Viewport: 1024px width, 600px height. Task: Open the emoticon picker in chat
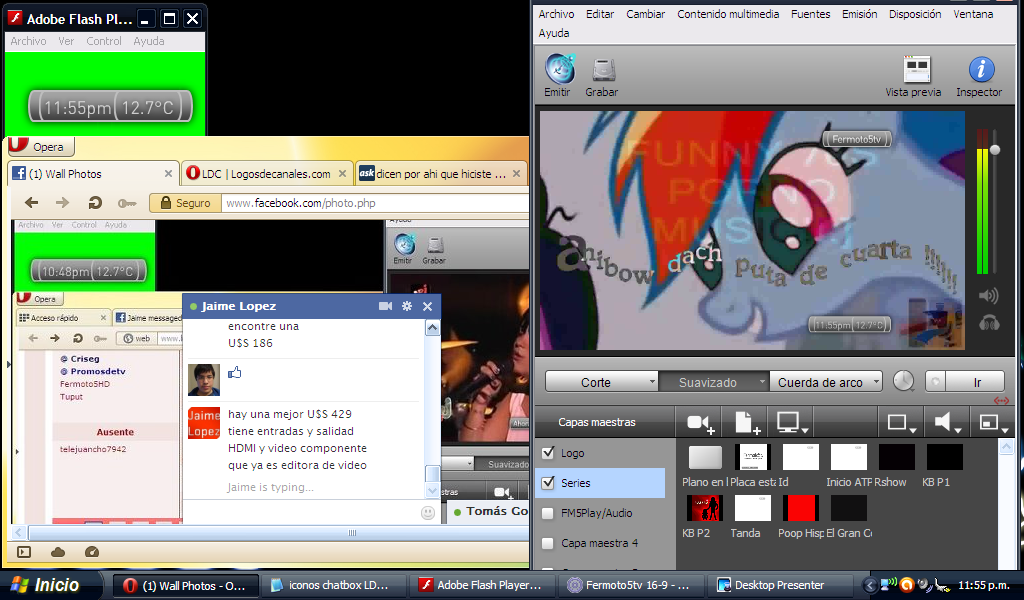click(x=428, y=513)
